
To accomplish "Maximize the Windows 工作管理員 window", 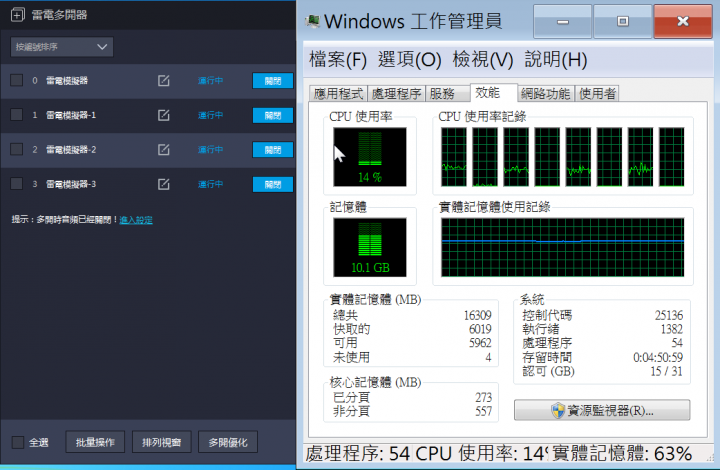I will (x=623, y=21).
